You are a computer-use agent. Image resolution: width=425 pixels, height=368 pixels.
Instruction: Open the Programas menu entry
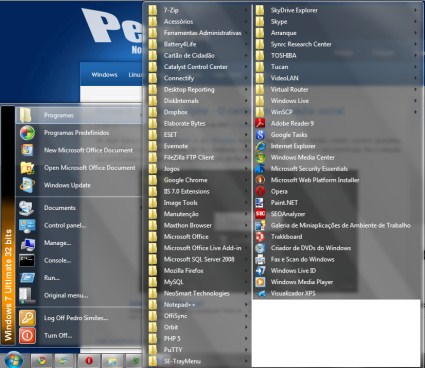point(79,115)
